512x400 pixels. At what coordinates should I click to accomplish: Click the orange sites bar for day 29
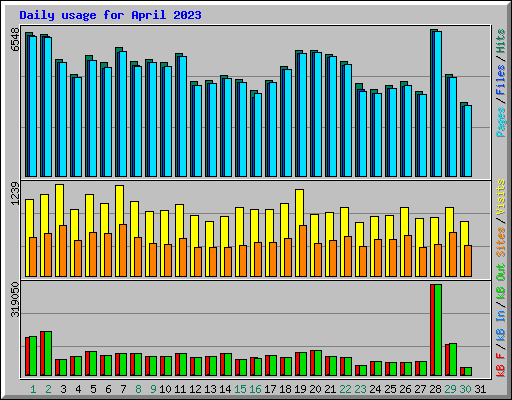pyautogui.click(x=453, y=254)
